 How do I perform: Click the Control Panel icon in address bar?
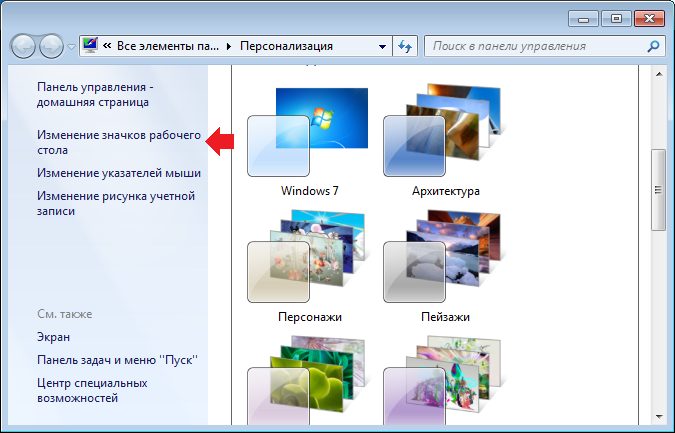[90, 46]
